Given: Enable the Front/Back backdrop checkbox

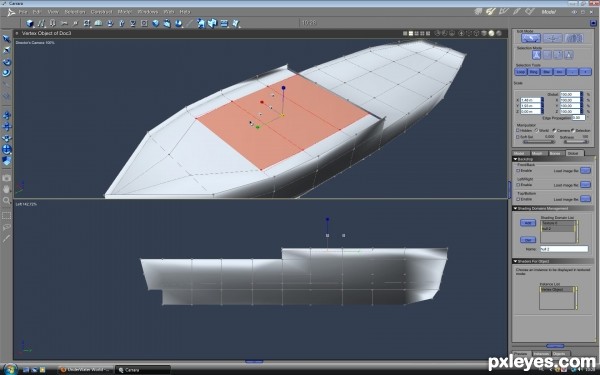Looking at the screenshot, I should [518, 171].
